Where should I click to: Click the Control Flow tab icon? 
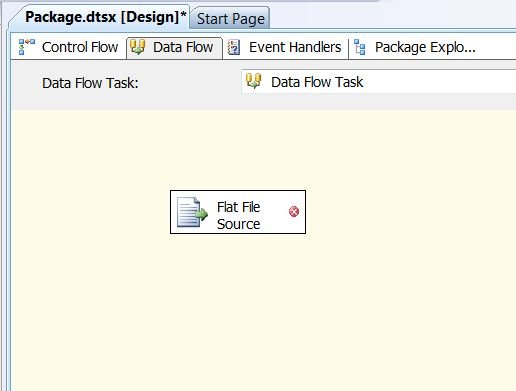[x=27, y=47]
